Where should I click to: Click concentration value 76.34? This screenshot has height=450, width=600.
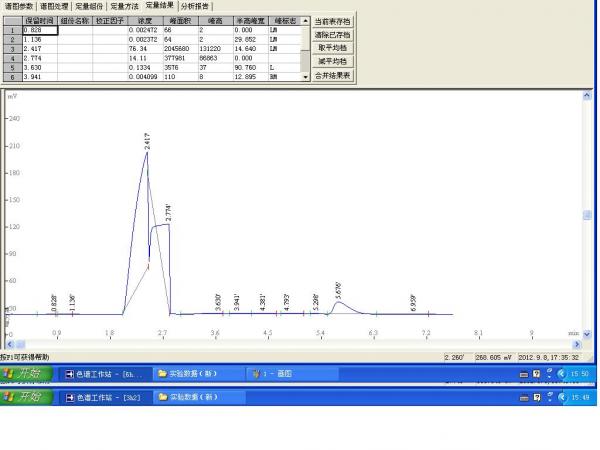(145, 49)
